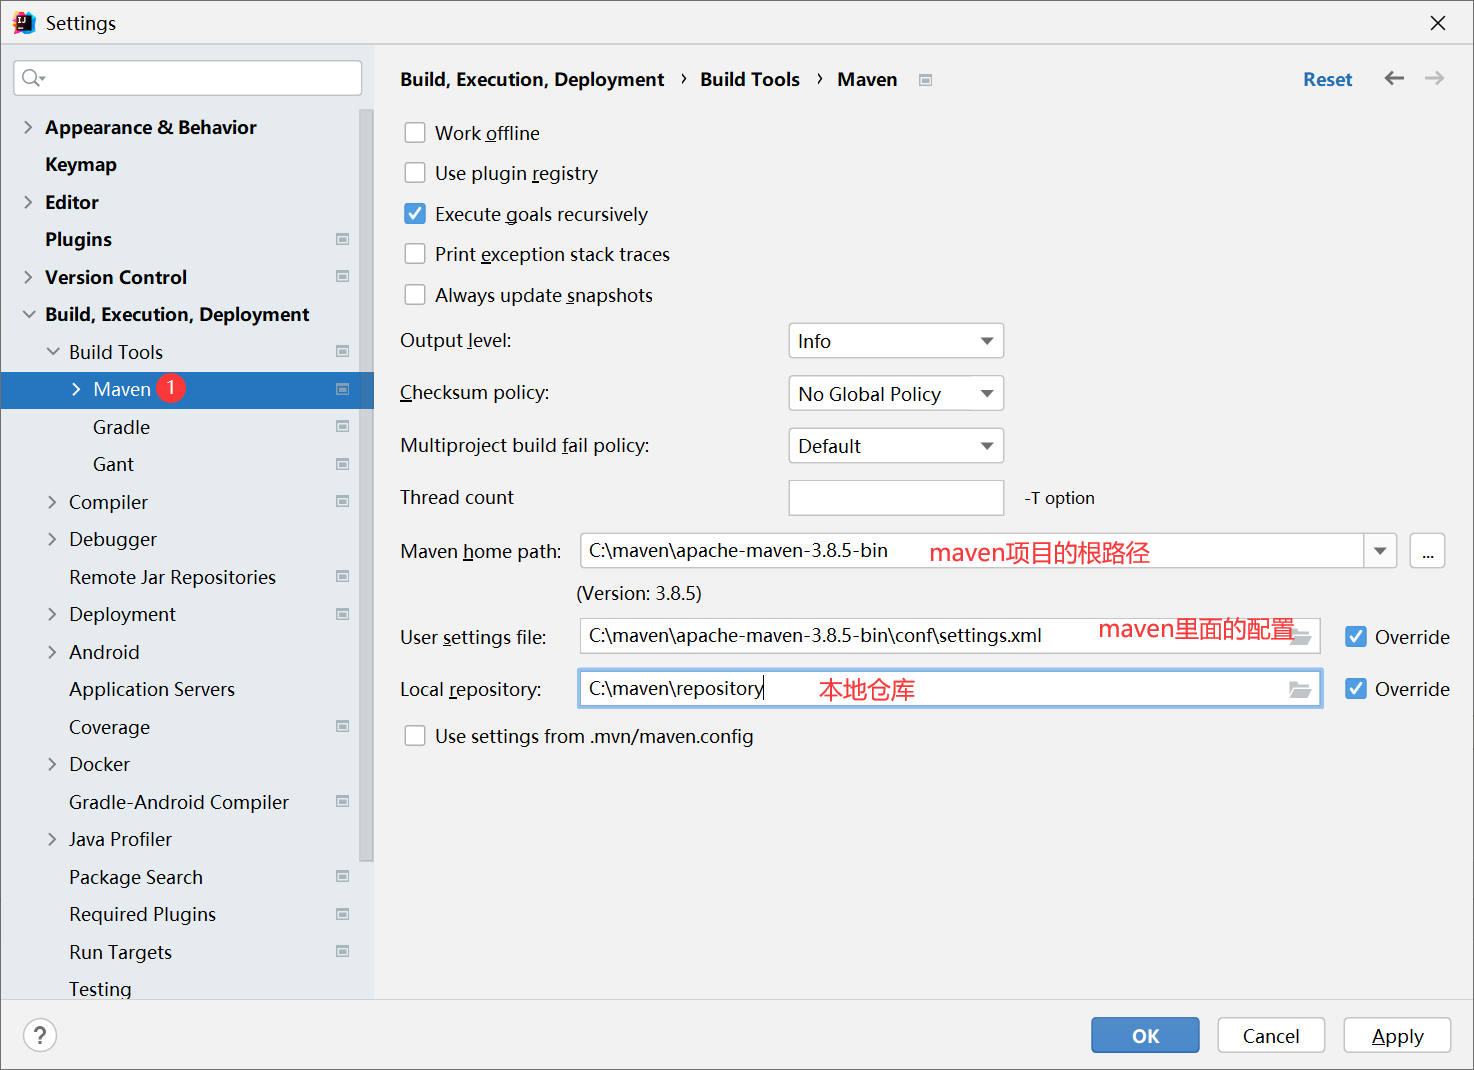Click the Apply button
1474x1070 pixels.
pos(1397,1035)
